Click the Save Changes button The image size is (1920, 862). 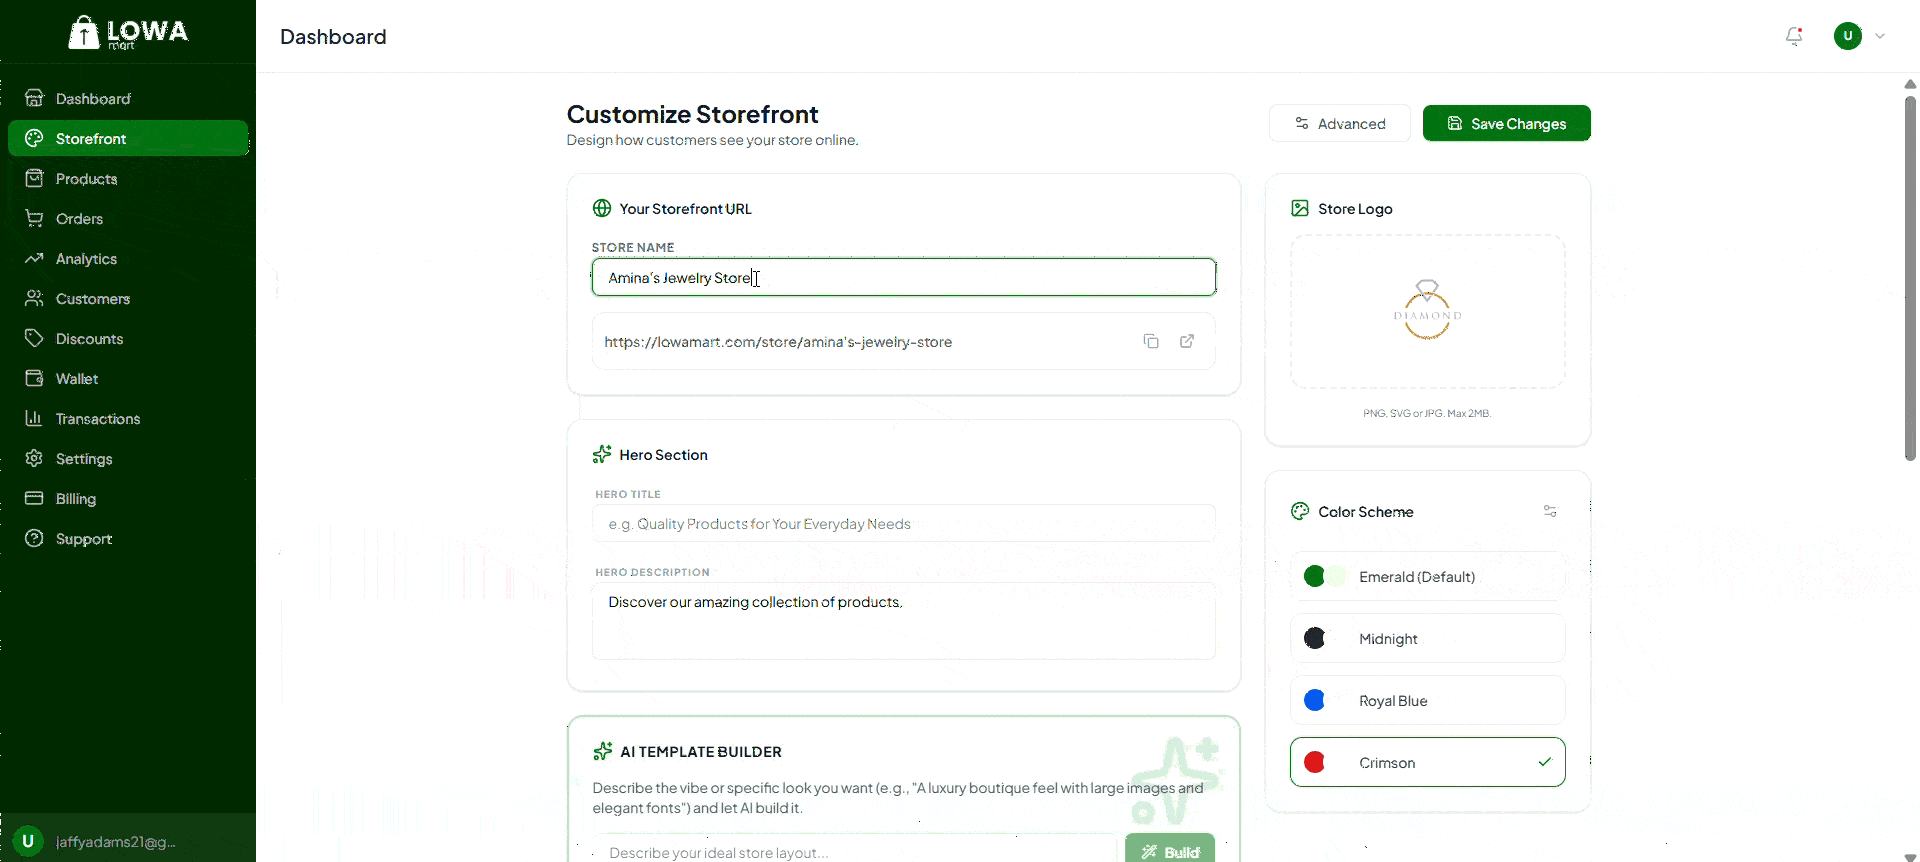coord(1506,123)
